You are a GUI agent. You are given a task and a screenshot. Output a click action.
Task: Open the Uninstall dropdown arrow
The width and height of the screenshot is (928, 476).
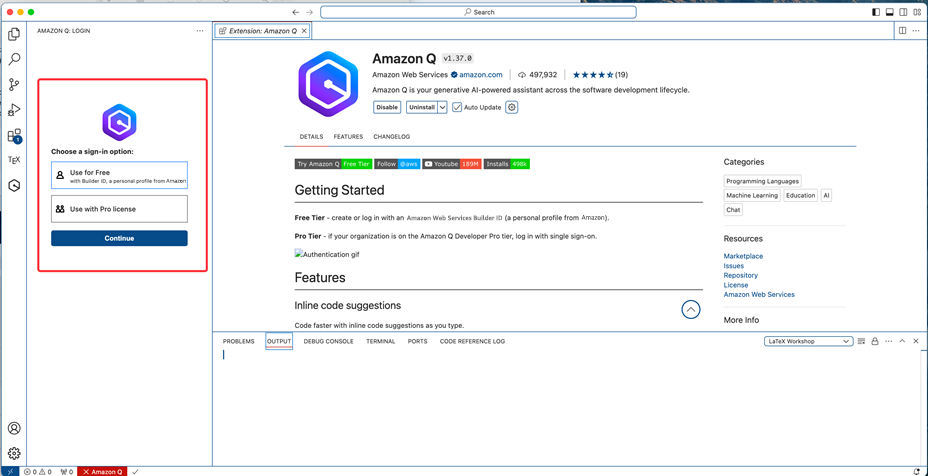[x=442, y=107]
